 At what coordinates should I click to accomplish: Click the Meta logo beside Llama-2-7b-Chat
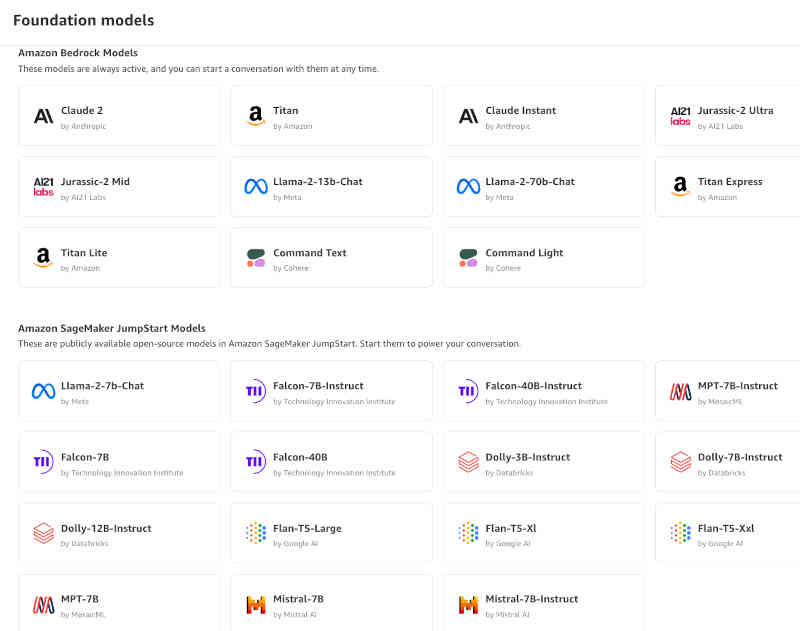coord(43,391)
